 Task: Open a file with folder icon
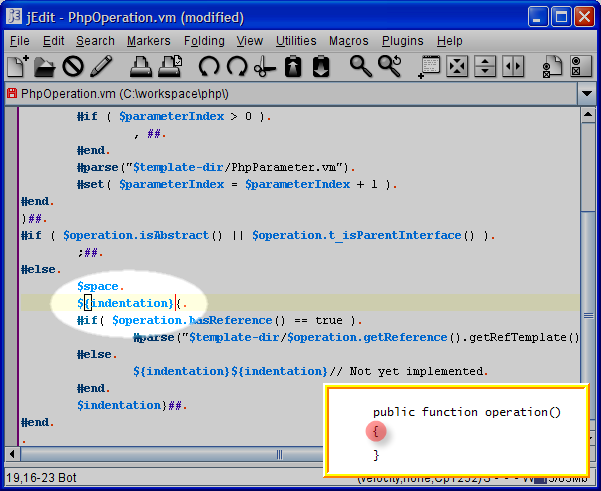(x=45, y=66)
